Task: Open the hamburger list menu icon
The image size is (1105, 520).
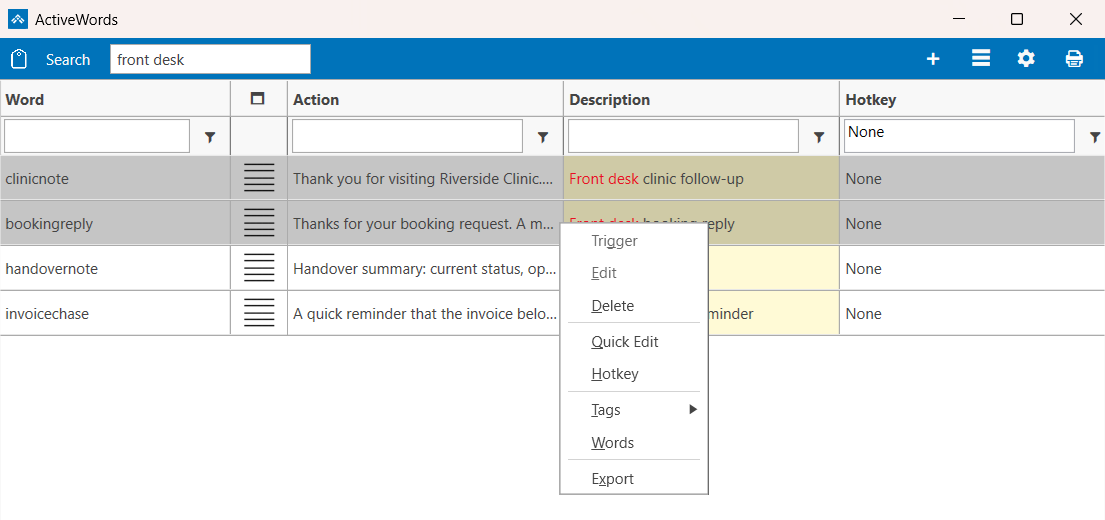Action: [x=981, y=58]
